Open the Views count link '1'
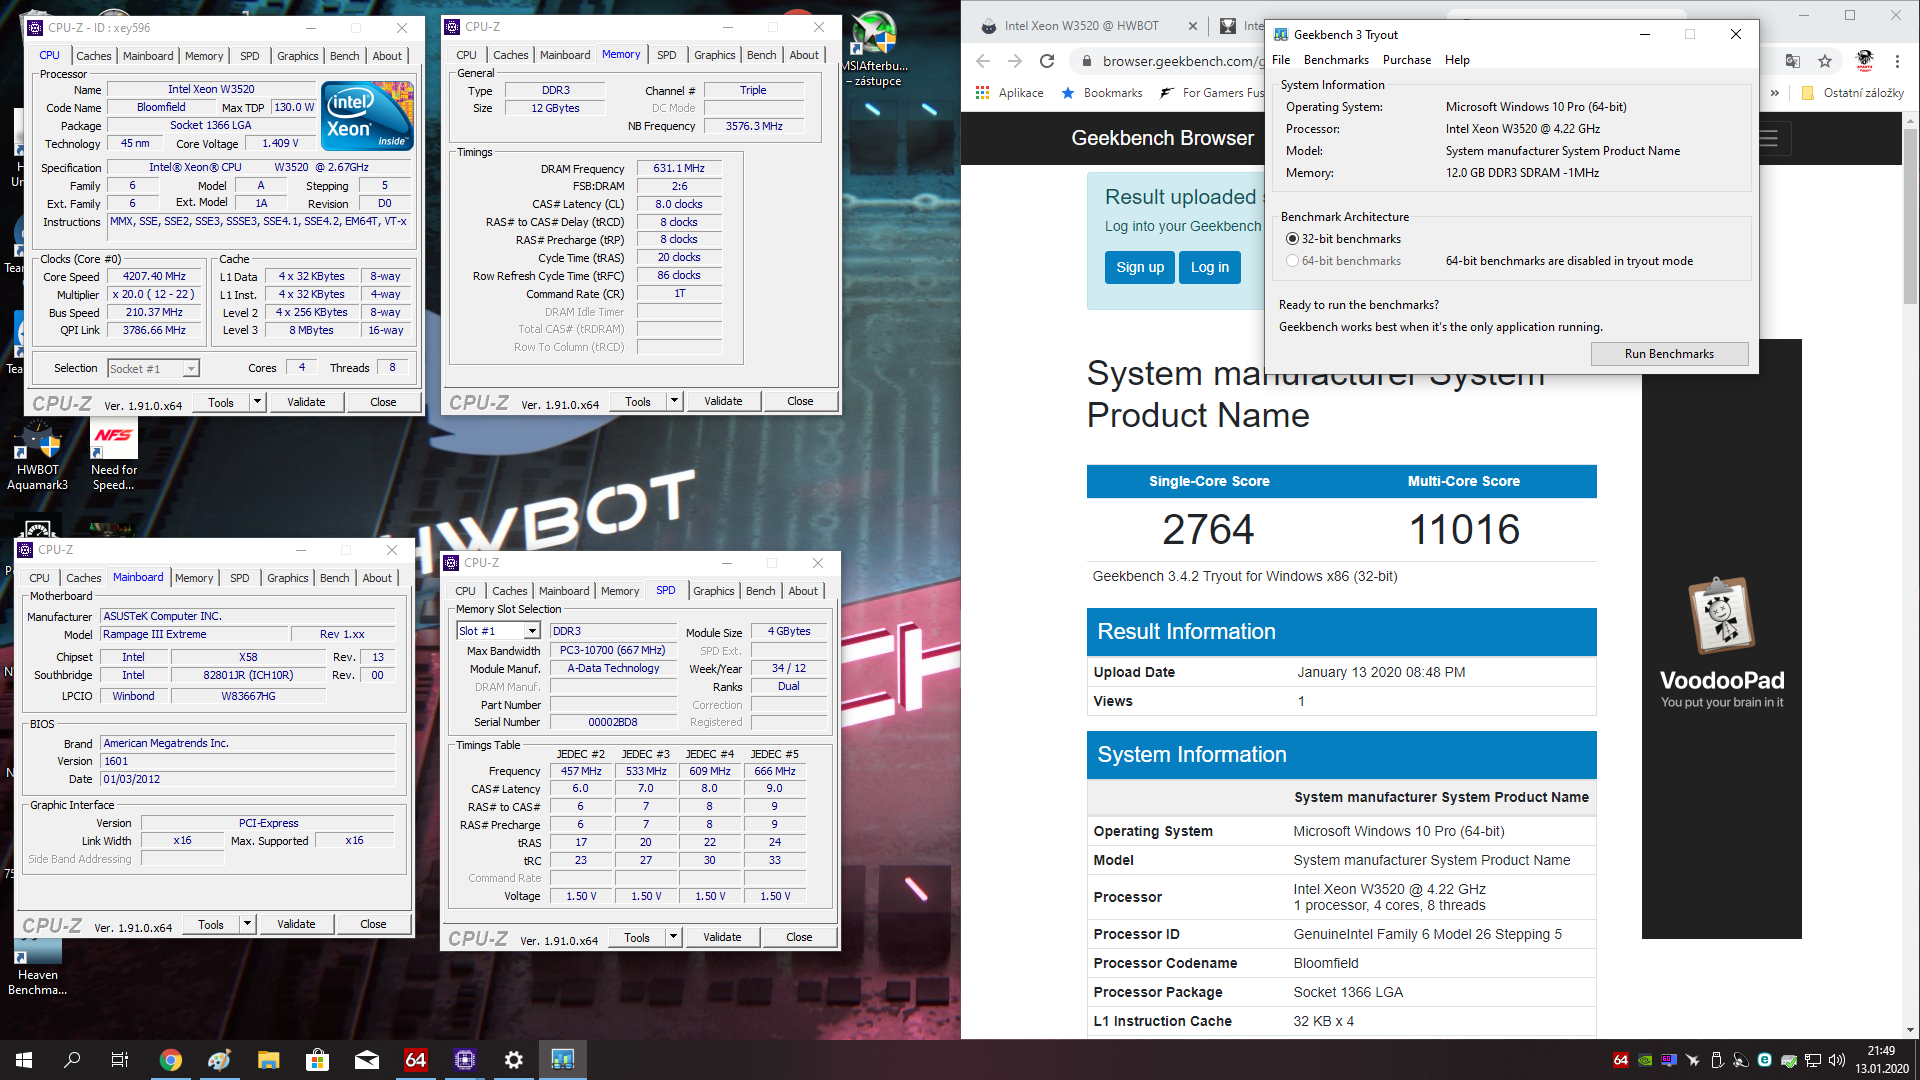The width and height of the screenshot is (1920, 1080). coord(1301,701)
